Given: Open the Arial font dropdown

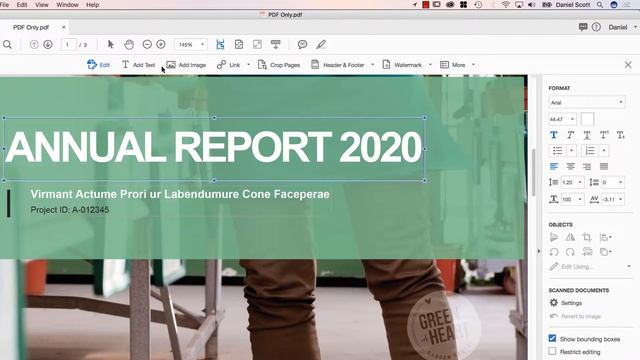Looking at the screenshot, I should (587, 102).
